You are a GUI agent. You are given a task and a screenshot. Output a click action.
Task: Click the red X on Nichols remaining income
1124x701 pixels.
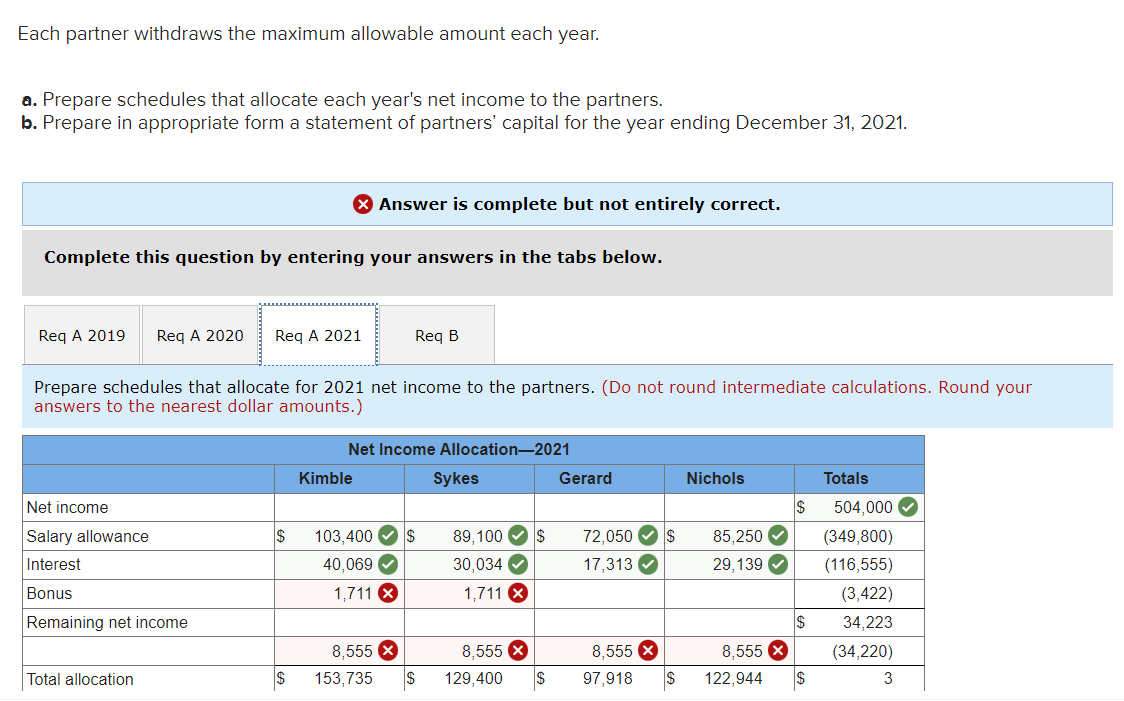click(776, 651)
